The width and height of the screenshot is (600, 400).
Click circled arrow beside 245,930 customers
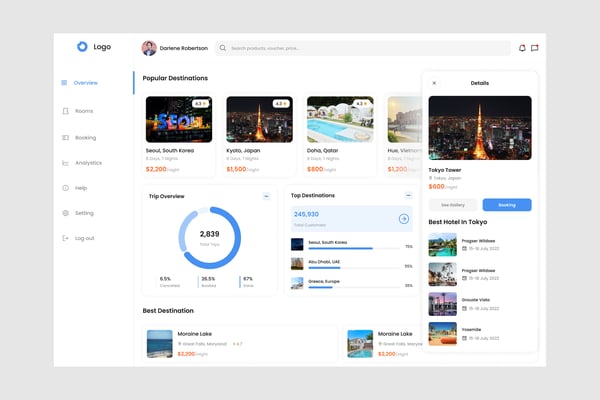(x=404, y=219)
